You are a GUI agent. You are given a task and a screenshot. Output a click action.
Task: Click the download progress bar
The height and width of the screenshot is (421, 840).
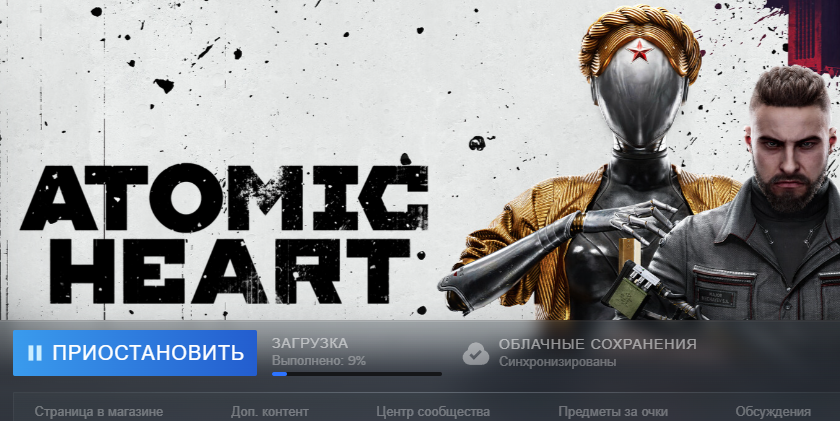pyautogui.click(x=357, y=374)
